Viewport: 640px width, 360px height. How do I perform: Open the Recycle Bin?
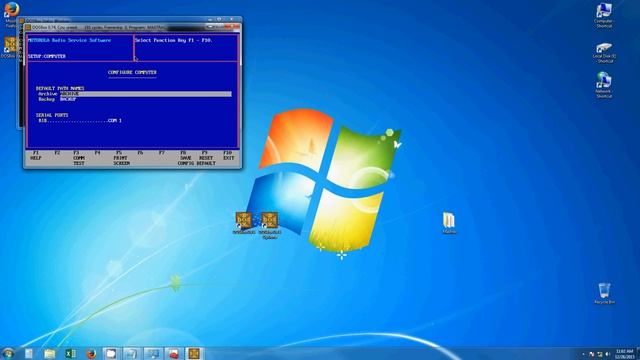tap(604, 293)
